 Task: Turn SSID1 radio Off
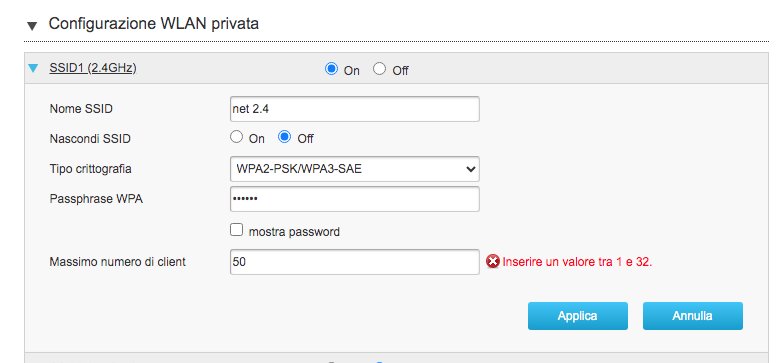(x=380, y=69)
